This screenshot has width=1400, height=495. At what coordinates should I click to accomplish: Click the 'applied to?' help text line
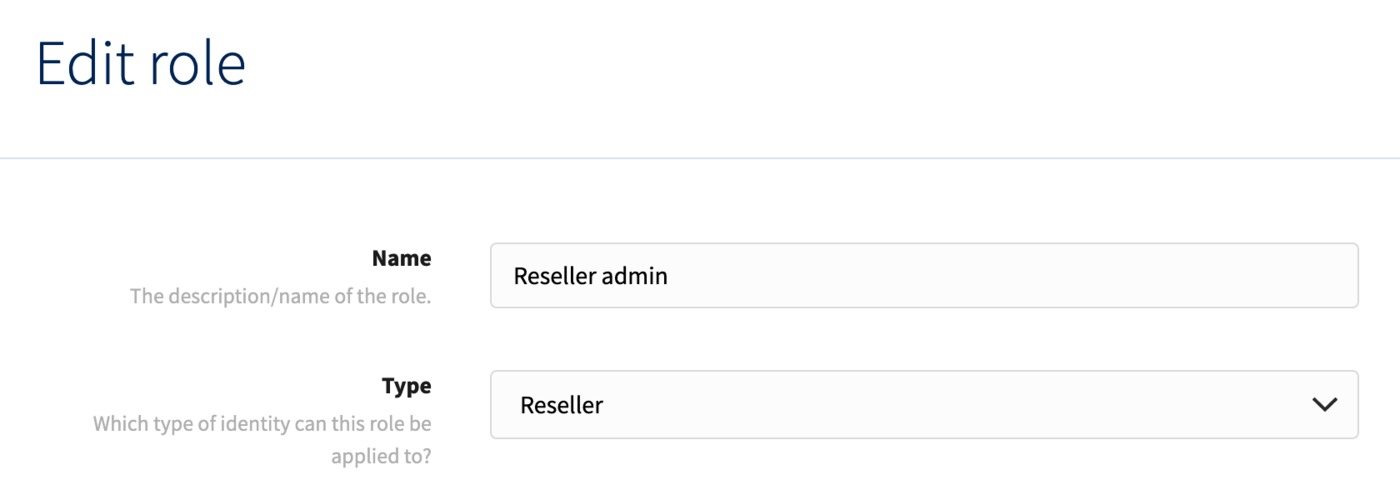[x=381, y=457]
